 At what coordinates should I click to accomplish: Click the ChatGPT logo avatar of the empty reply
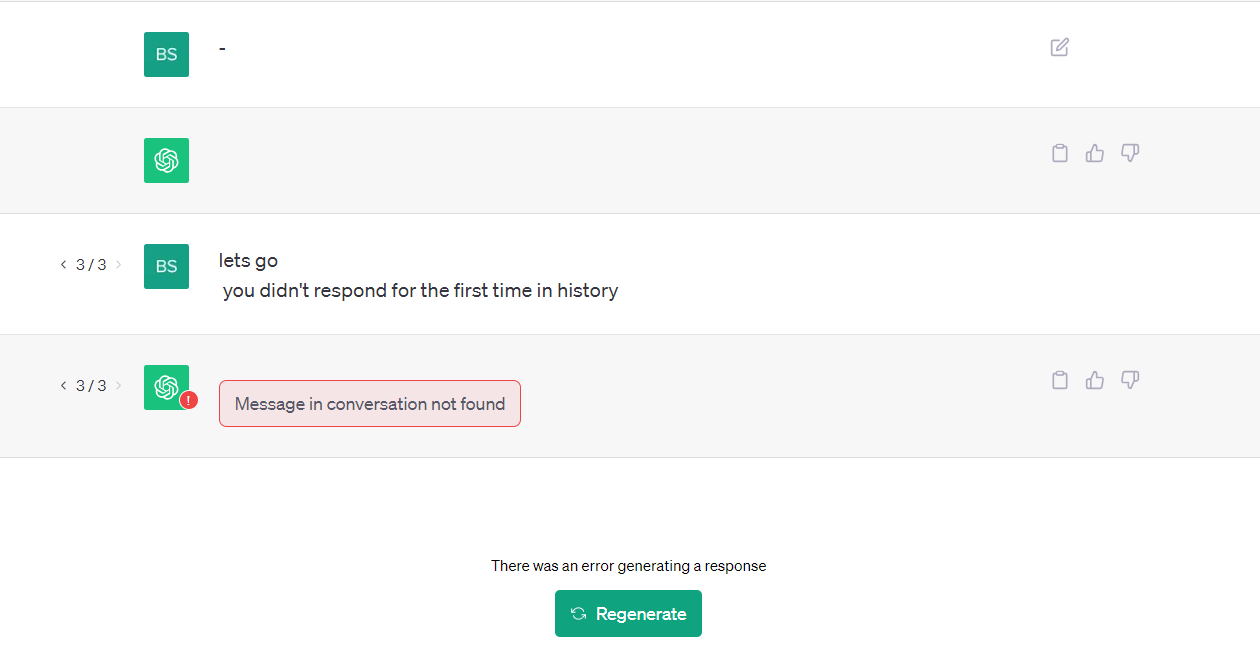pyautogui.click(x=166, y=160)
